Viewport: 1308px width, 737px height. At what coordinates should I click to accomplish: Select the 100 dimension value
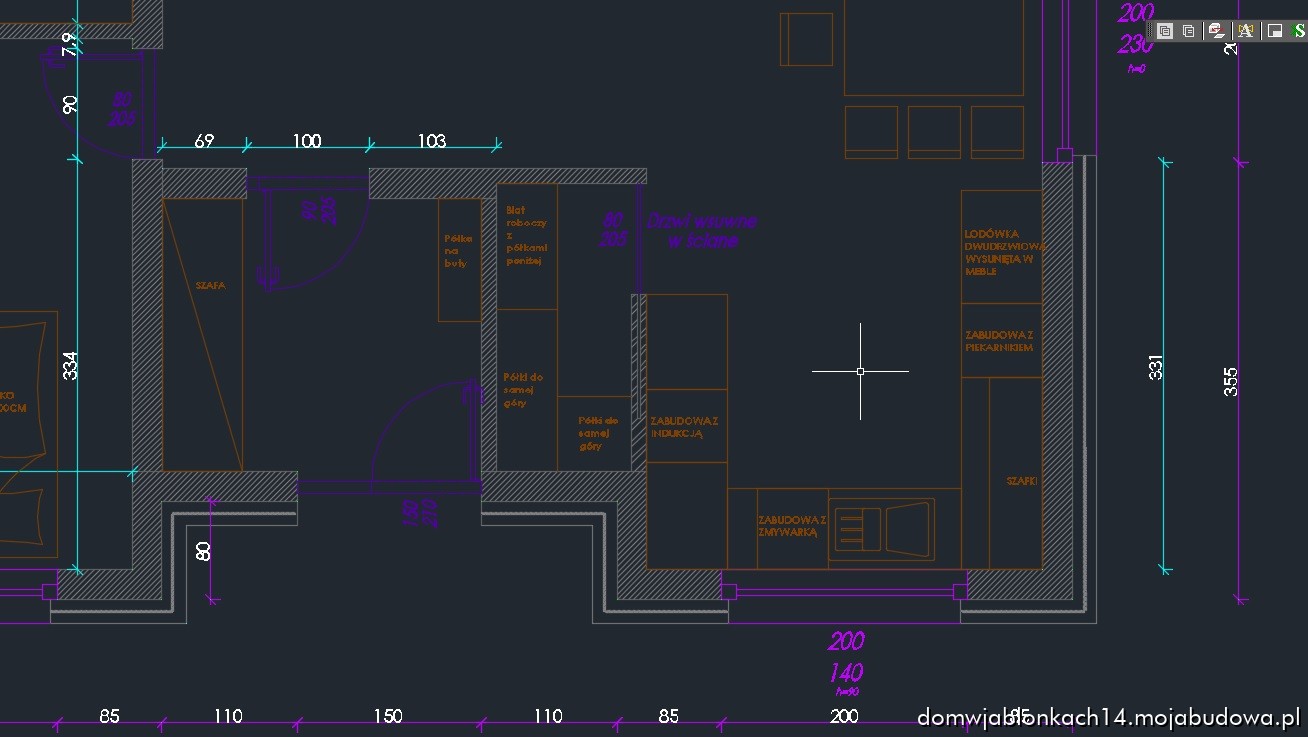coord(307,141)
